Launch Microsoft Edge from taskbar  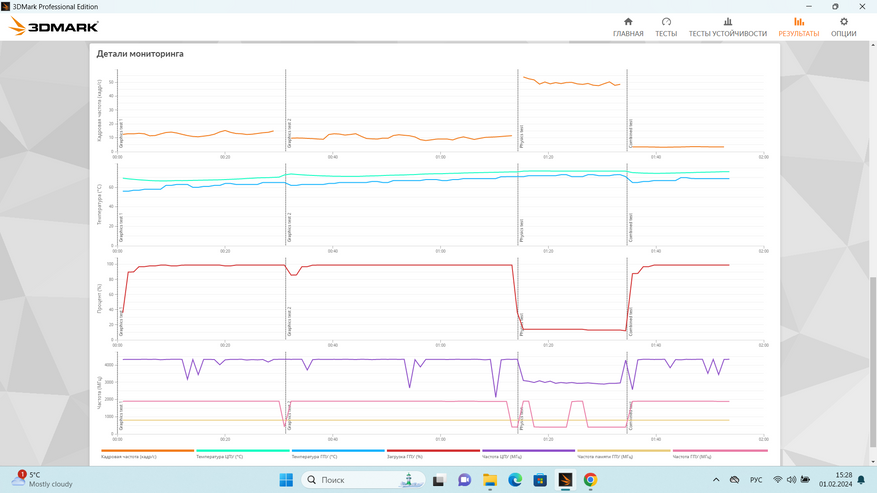515,480
